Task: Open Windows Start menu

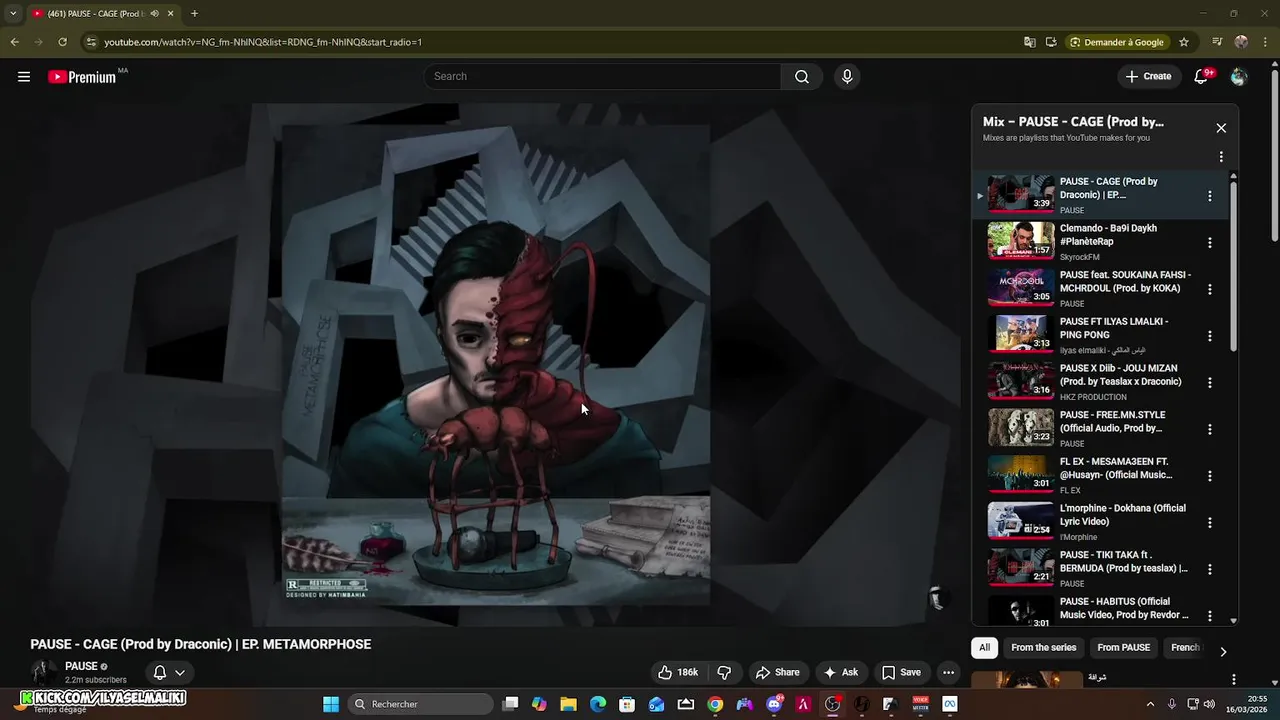Action: tap(331, 704)
